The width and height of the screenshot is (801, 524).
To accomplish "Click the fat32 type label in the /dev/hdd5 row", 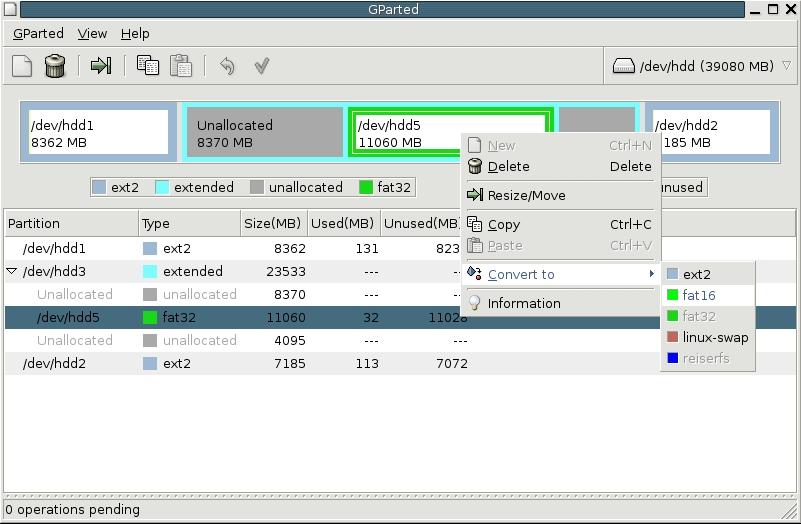I will click(179, 317).
